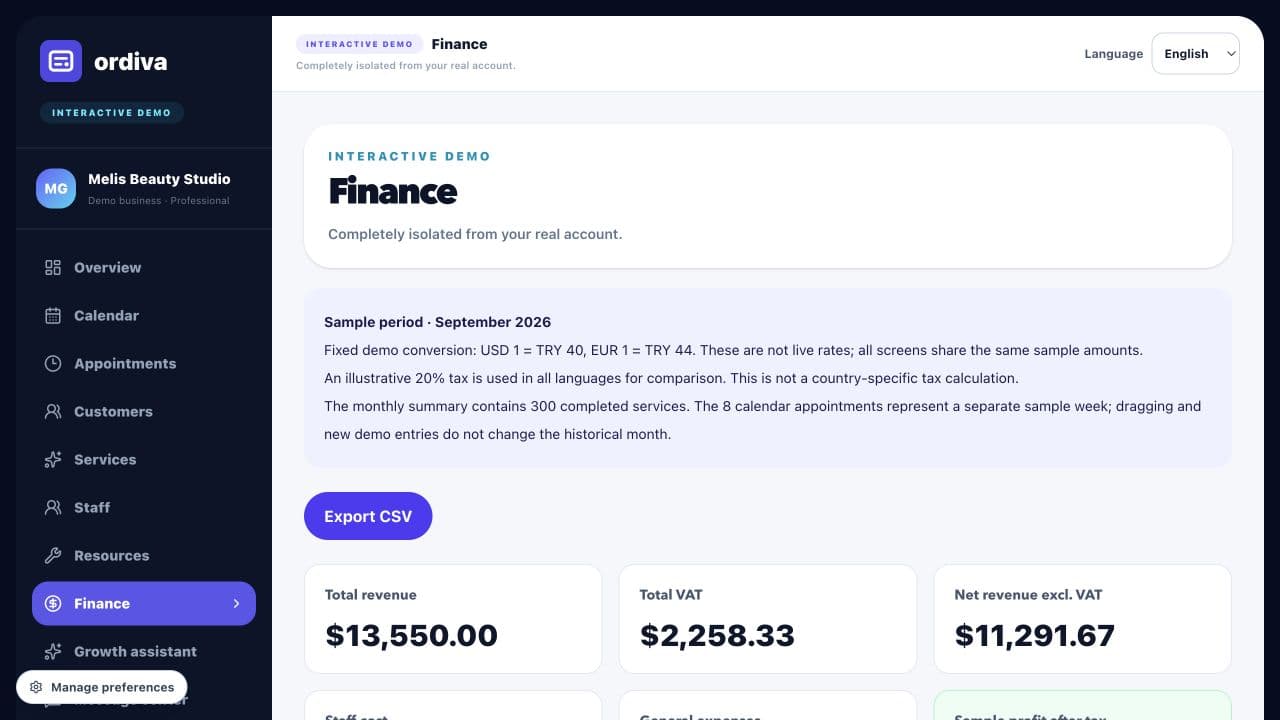This screenshot has width=1280, height=720.
Task: Click the ordiva logo icon
Action: pyautogui.click(x=61, y=61)
